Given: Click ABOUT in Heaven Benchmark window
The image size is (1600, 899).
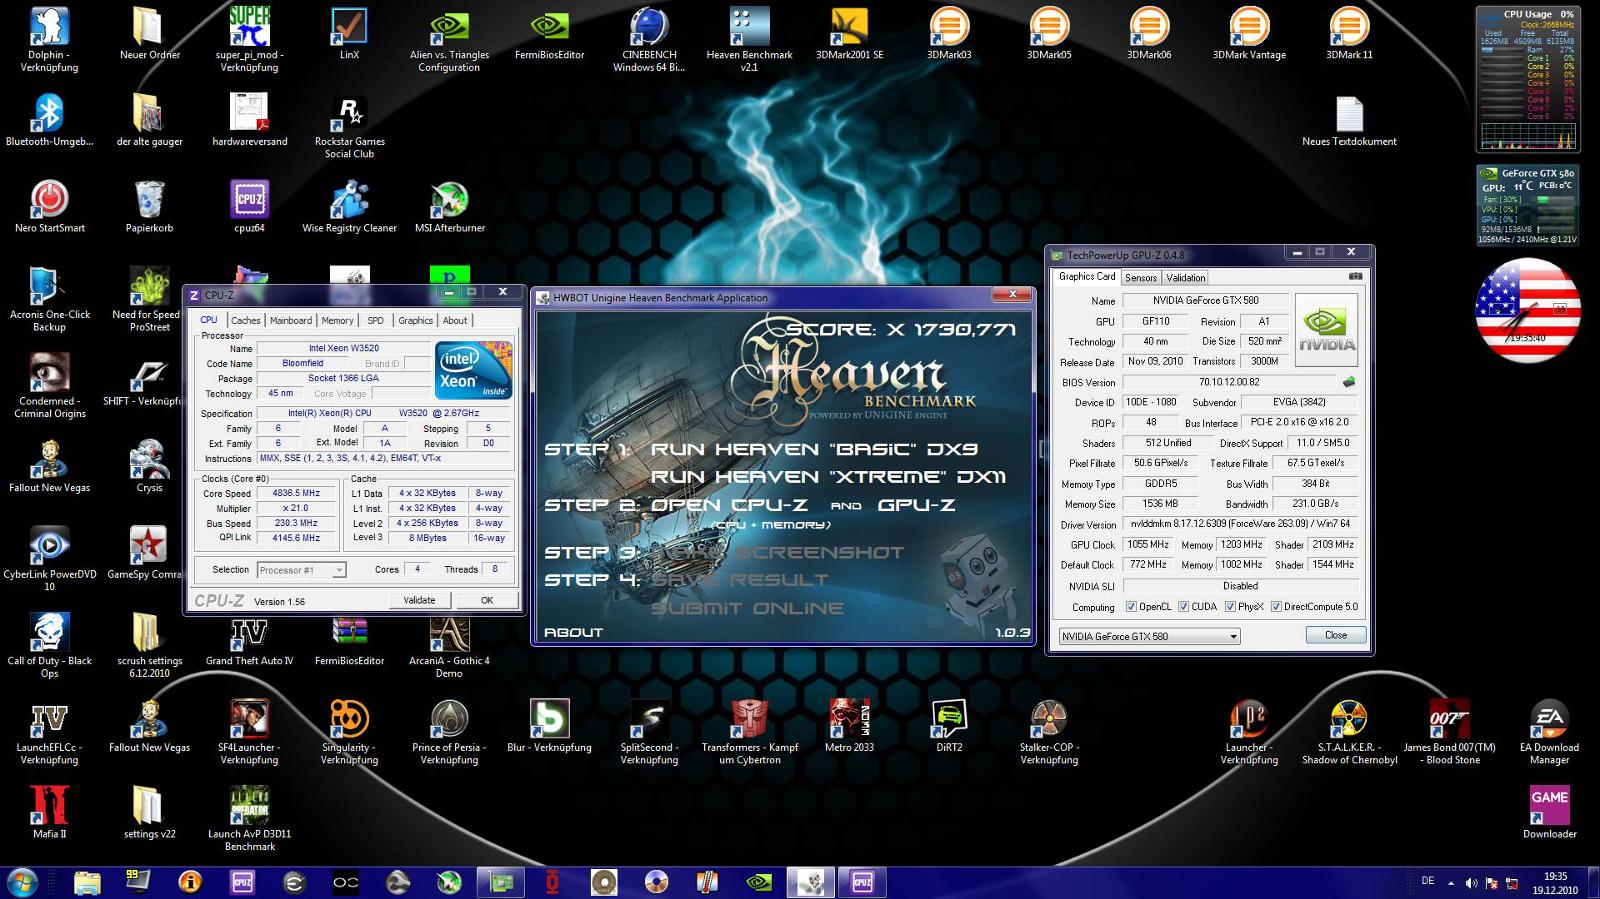Looking at the screenshot, I should (573, 632).
